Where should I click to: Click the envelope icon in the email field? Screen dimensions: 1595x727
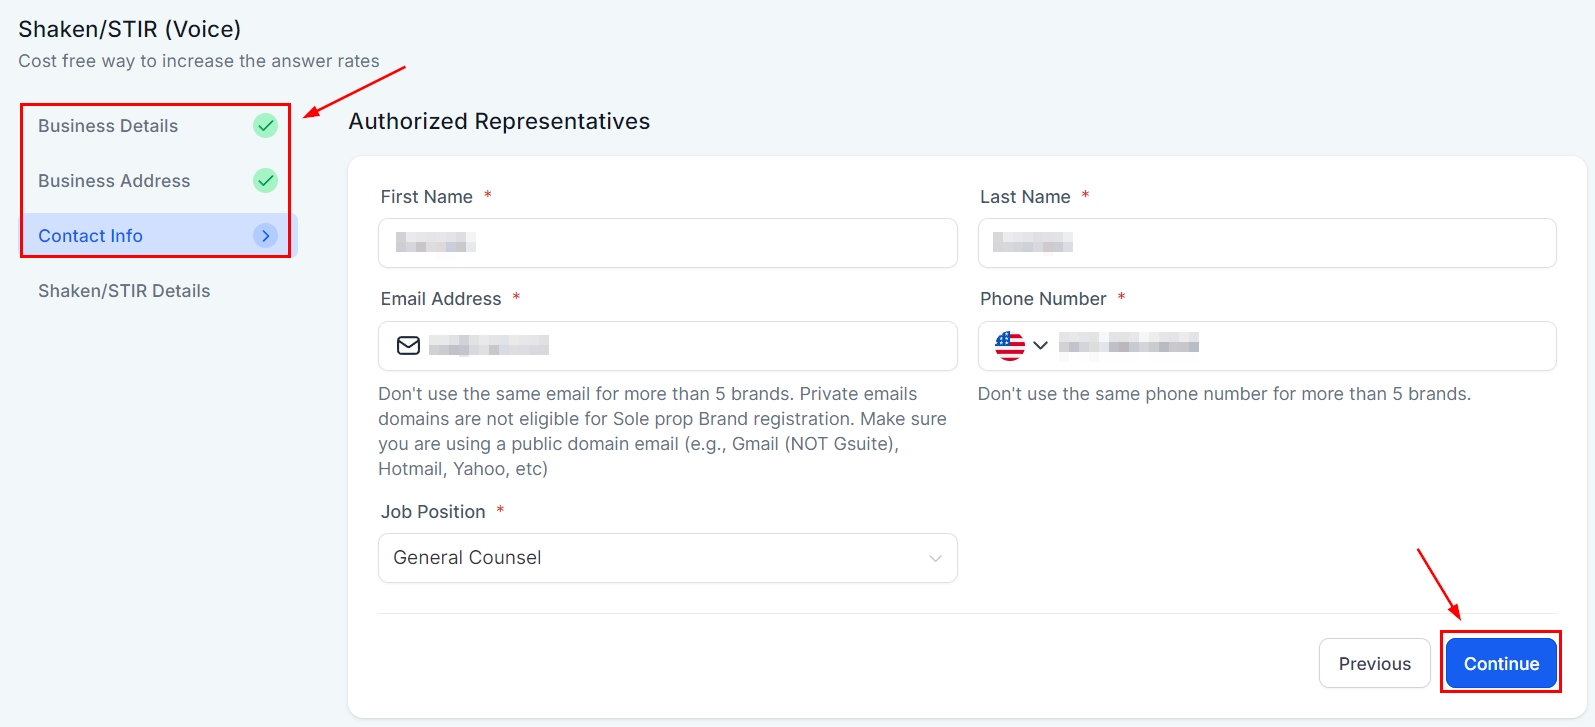[408, 346]
